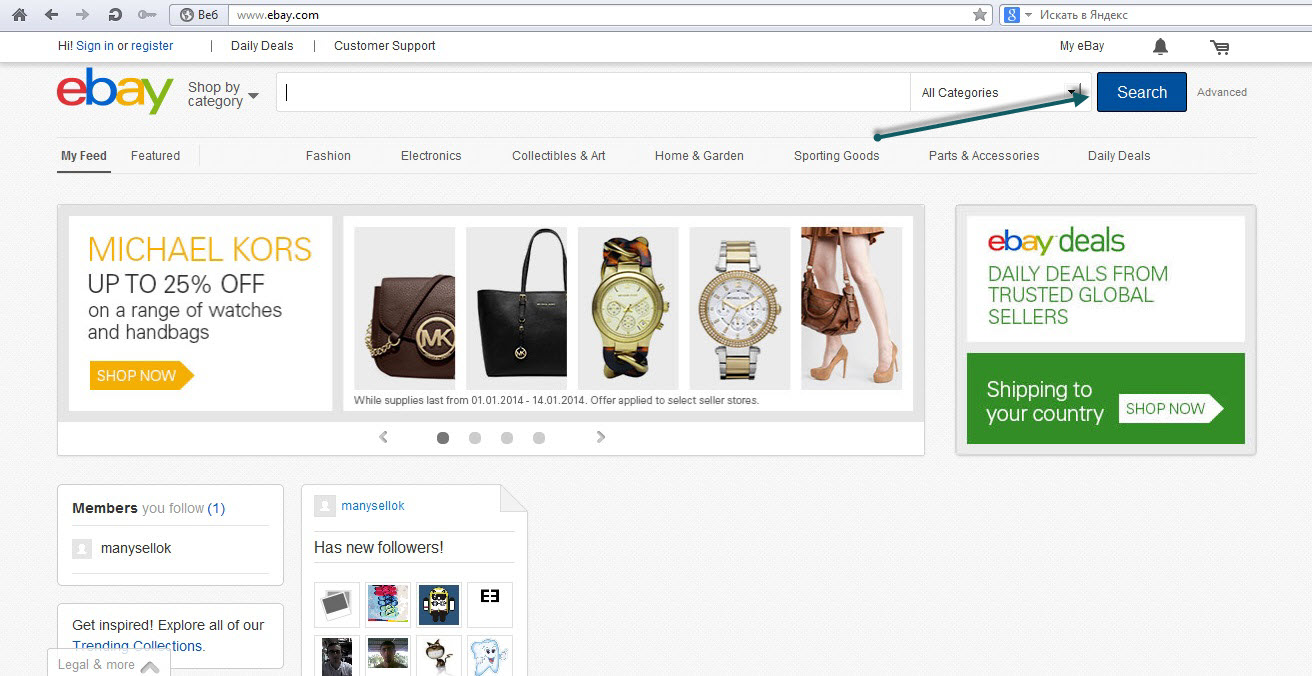Screen dimensions: 1312x676
Task: Click manysellok name in Members you follow
Action: (x=136, y=549)
